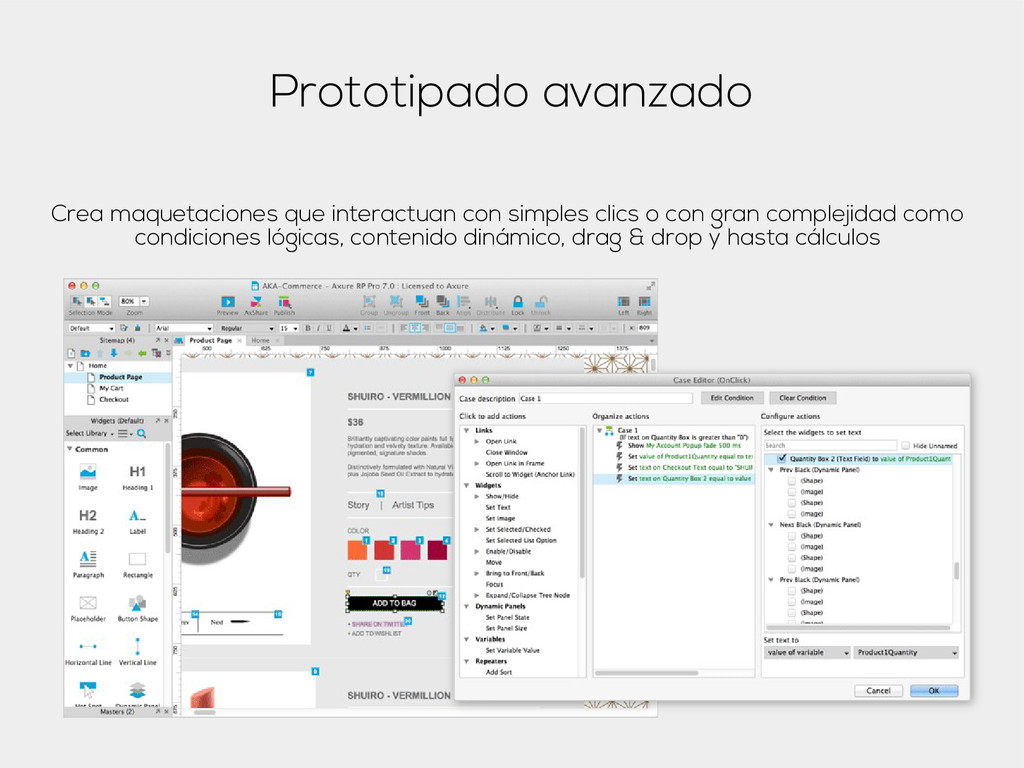
Task: Click the Publish toolbar icon
Action: tap(284, 302)
